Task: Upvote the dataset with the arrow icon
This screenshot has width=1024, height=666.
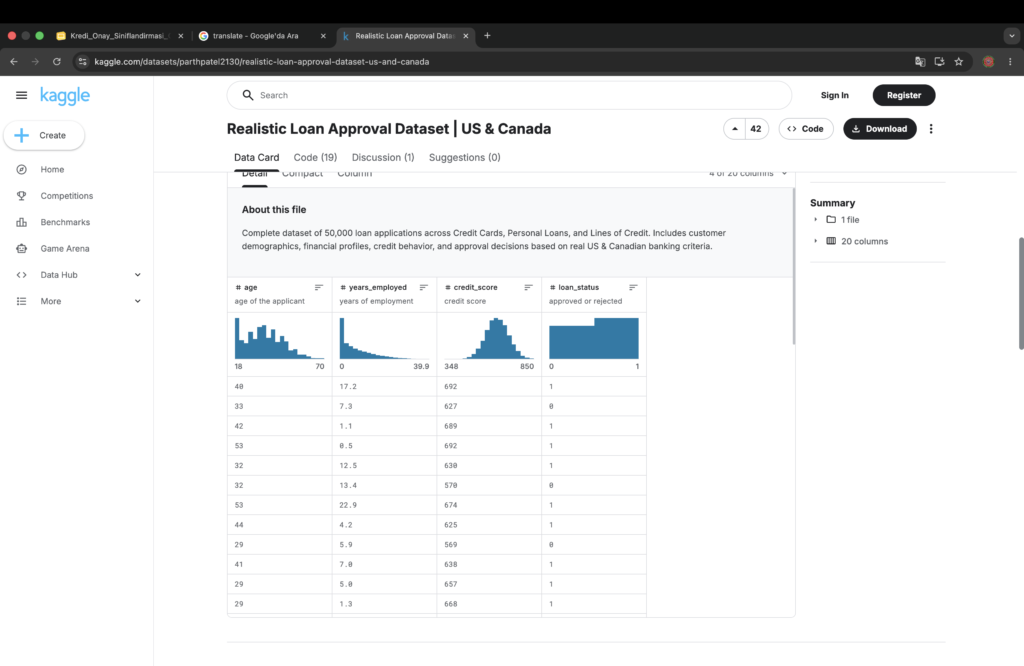Action: [735, 129]
